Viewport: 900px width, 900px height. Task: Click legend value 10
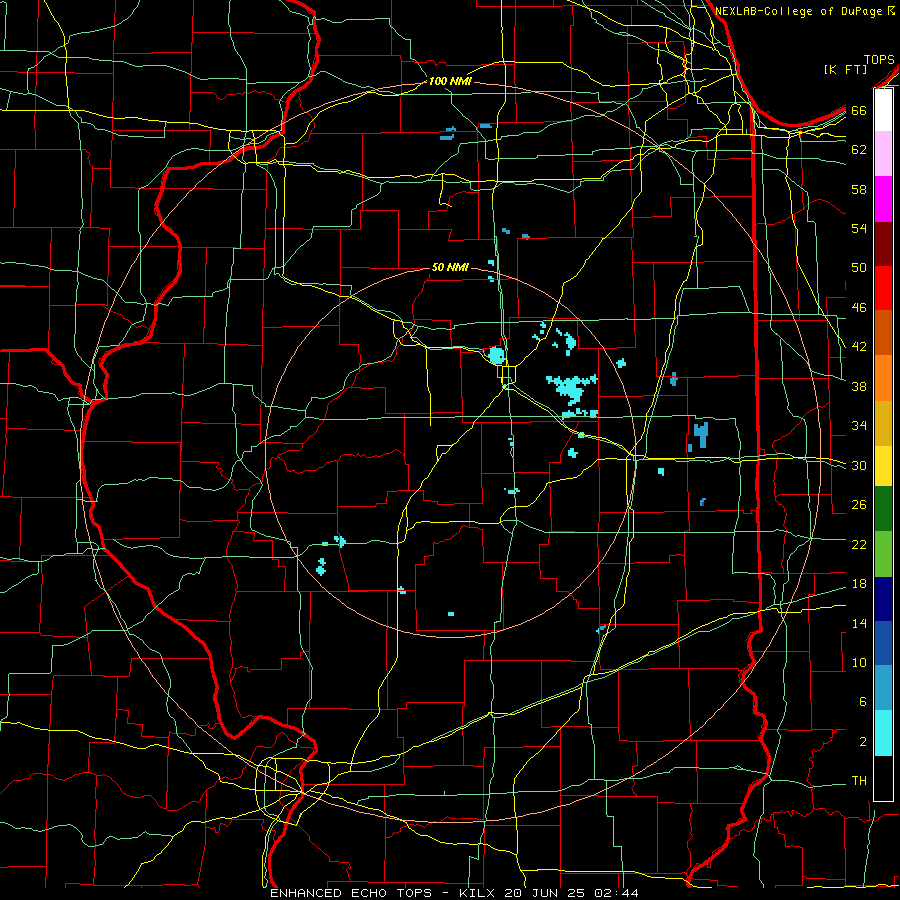click(x=859, y=663)
